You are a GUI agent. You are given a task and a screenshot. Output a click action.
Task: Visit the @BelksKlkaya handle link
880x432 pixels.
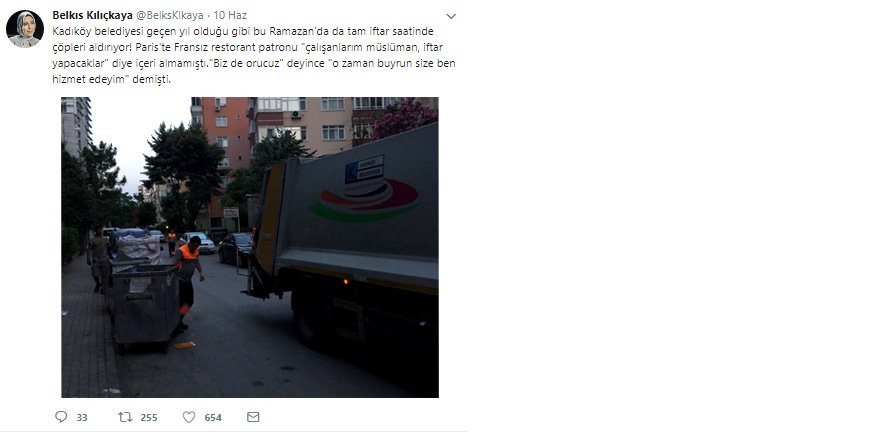[x=170, y=15]
